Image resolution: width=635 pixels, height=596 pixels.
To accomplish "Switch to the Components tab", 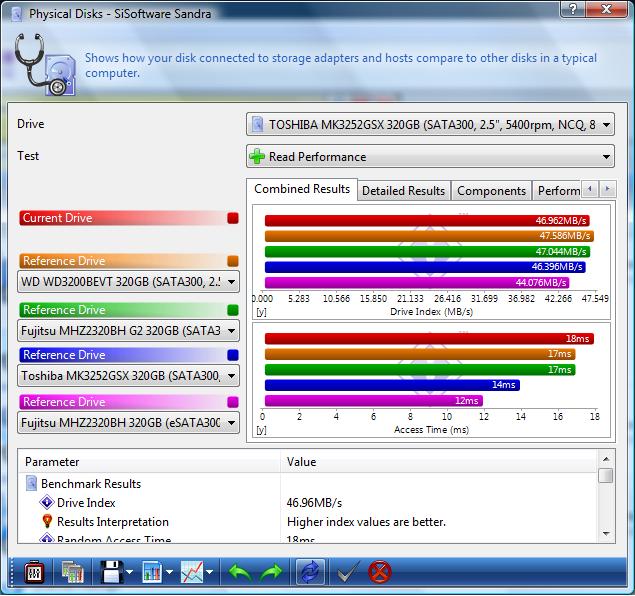I will [491, 191].
